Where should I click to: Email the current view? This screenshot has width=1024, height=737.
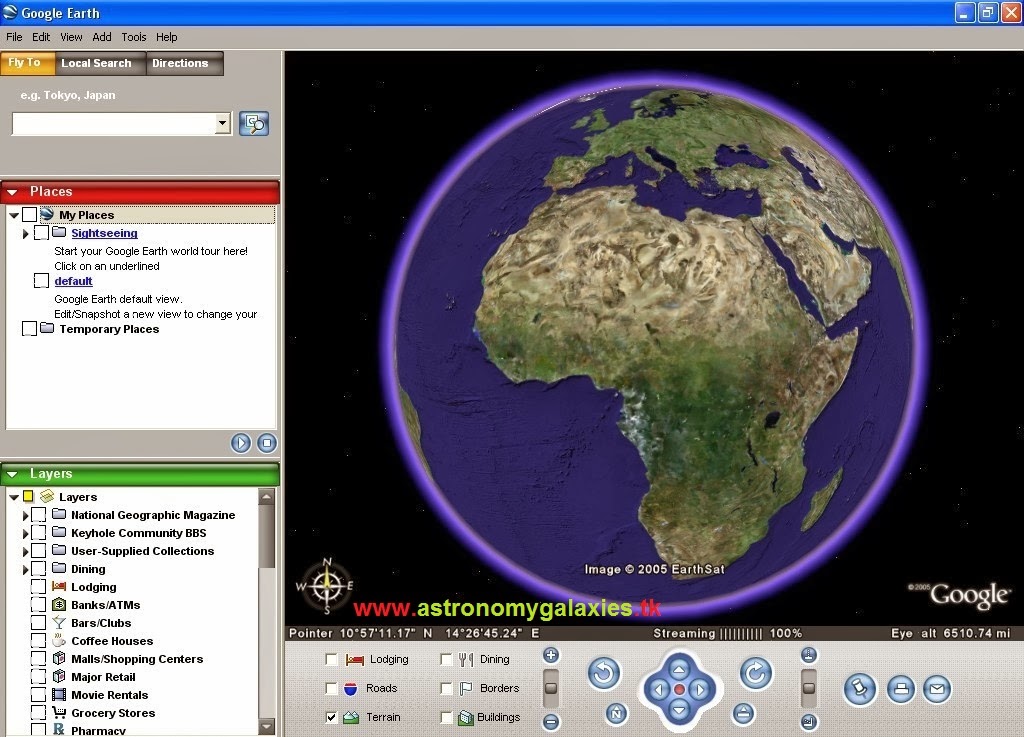pos(936,689)
